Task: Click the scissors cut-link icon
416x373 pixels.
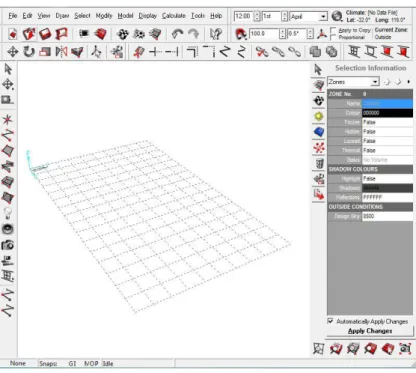Action: click(262, 52)
